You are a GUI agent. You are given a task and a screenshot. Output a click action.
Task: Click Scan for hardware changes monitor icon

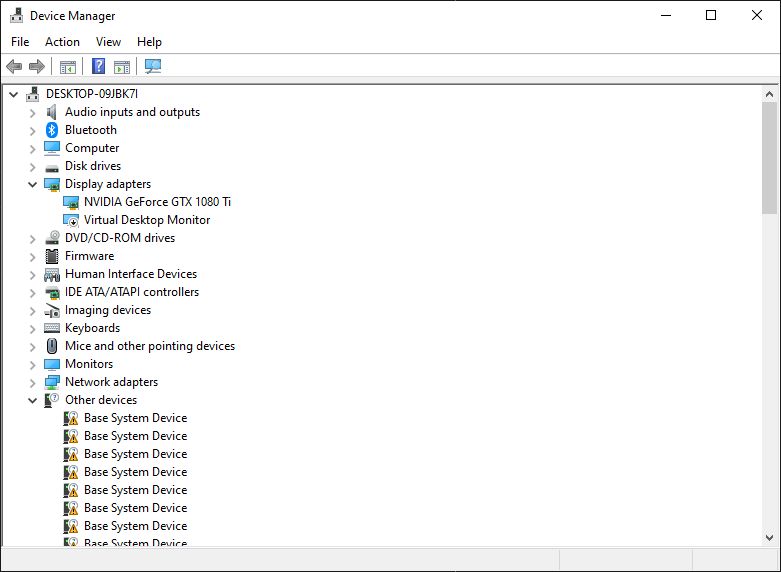tap(153, 66)
